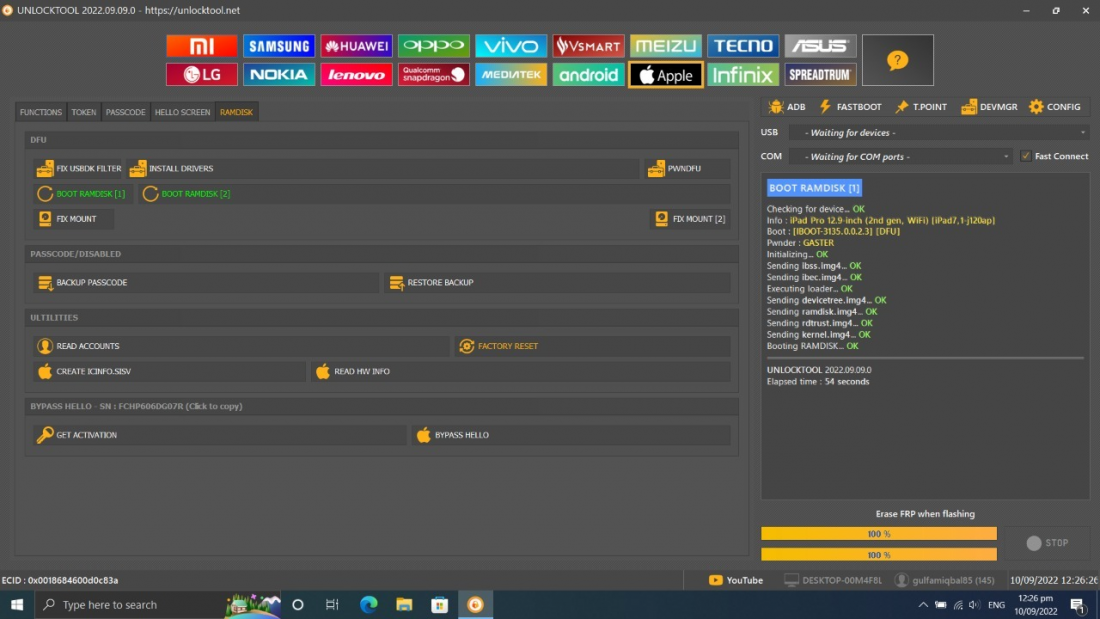Open the YouTube link in status bar
1100x619 pixels.
(x=735, y=580)
